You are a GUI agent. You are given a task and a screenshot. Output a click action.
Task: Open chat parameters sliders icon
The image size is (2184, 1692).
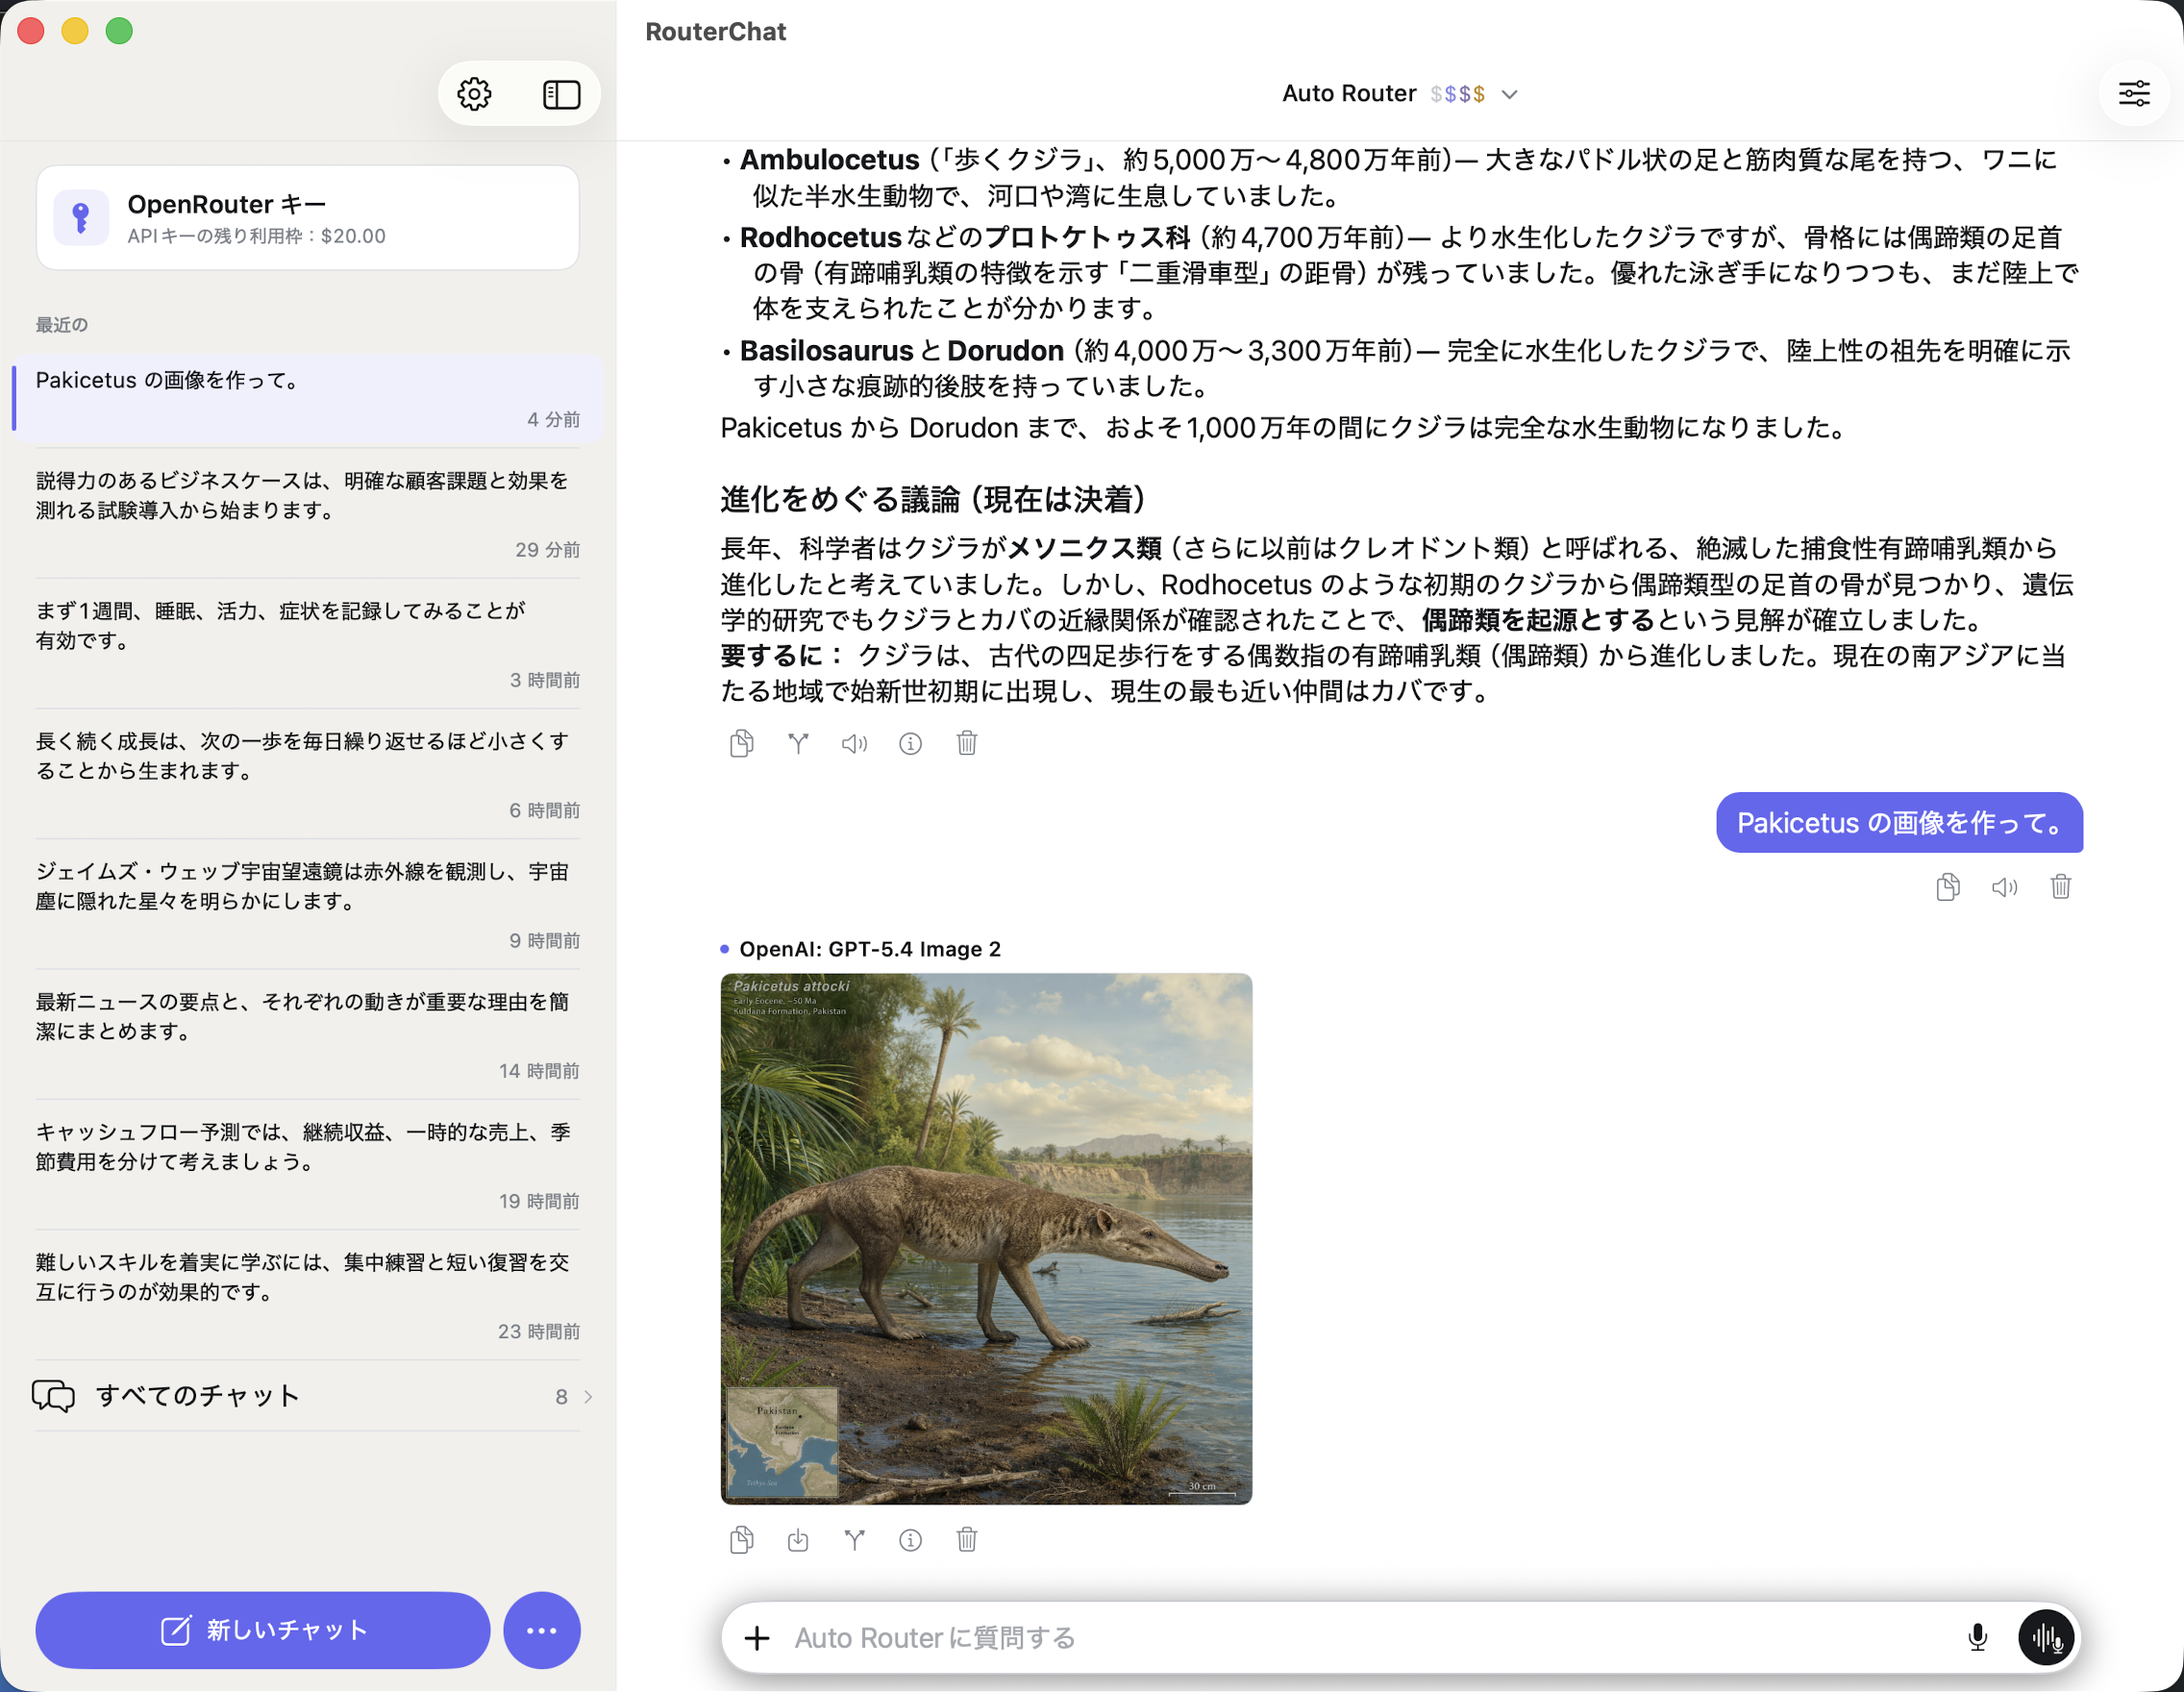point(2134,94)
